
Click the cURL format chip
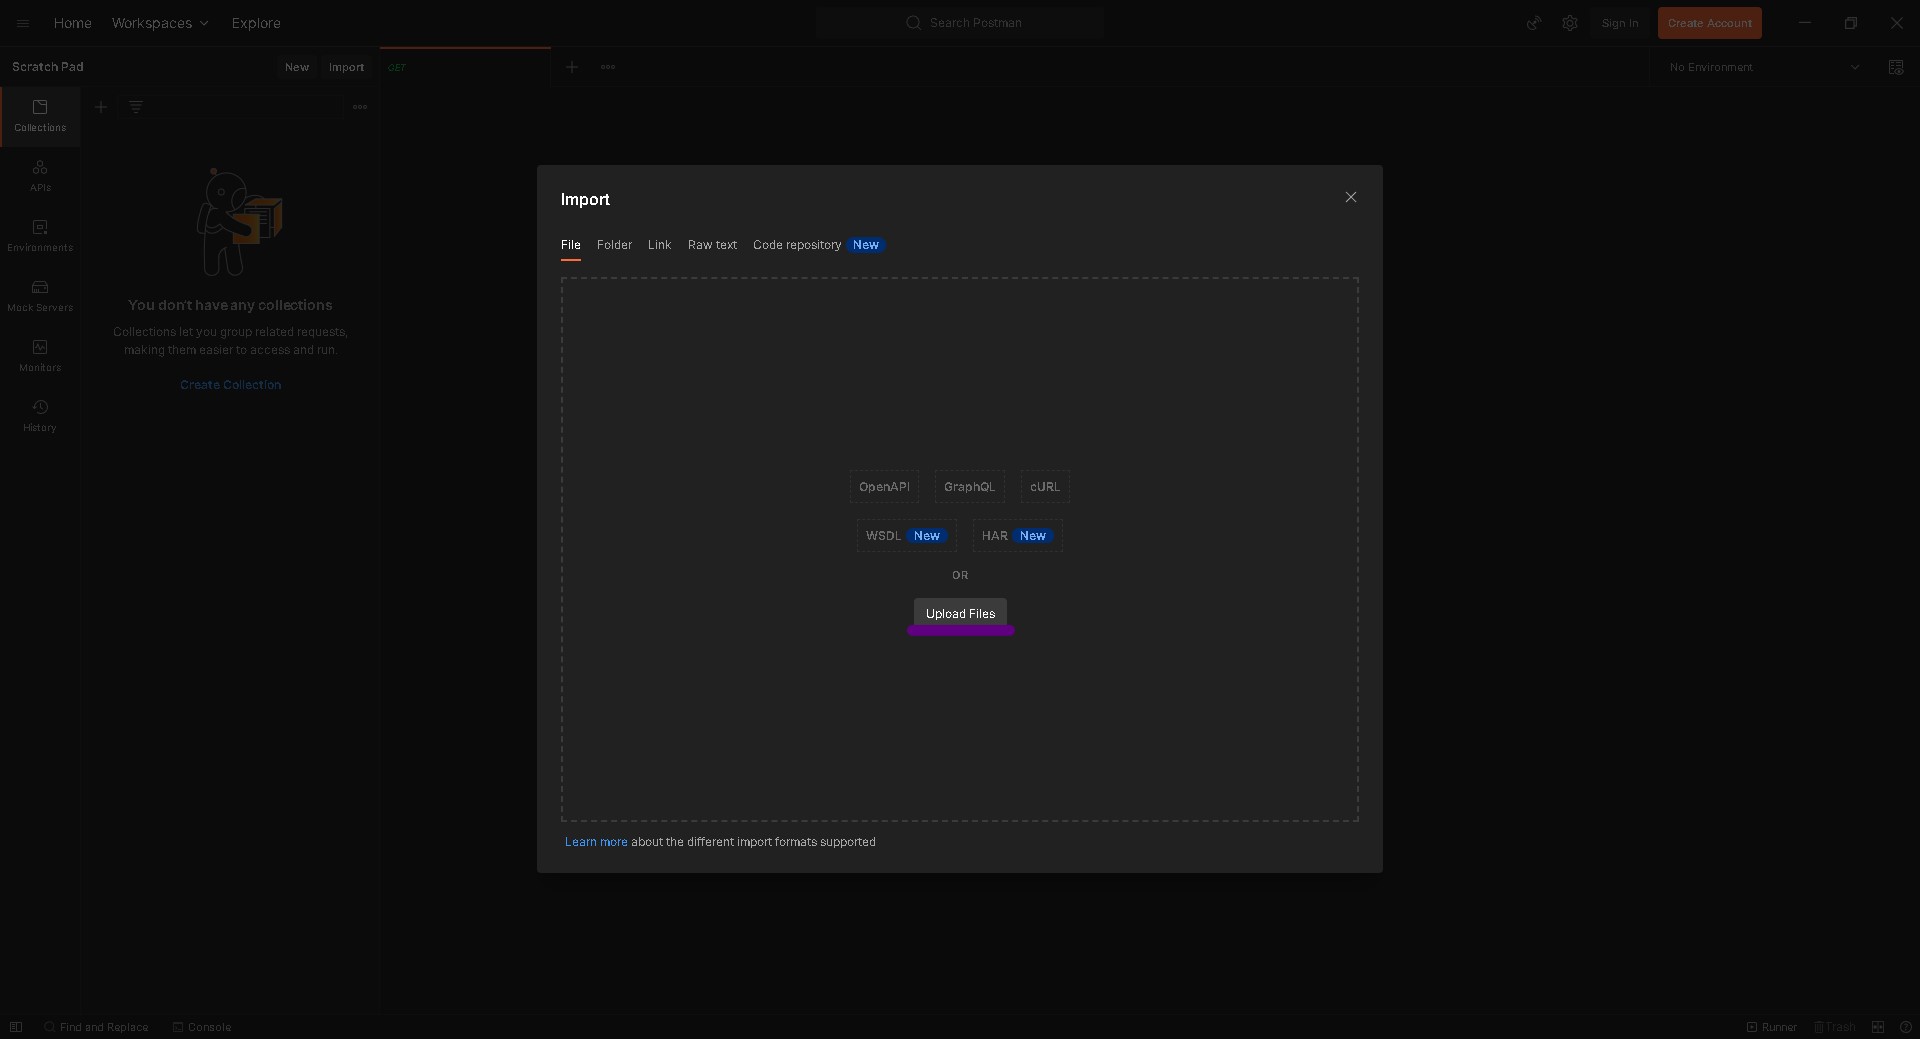1045,487
